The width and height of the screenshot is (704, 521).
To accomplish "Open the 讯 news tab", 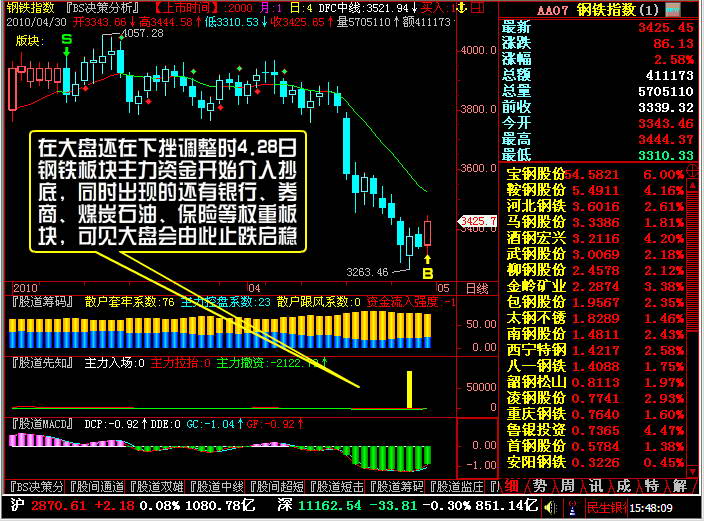I will pos(596,486).
